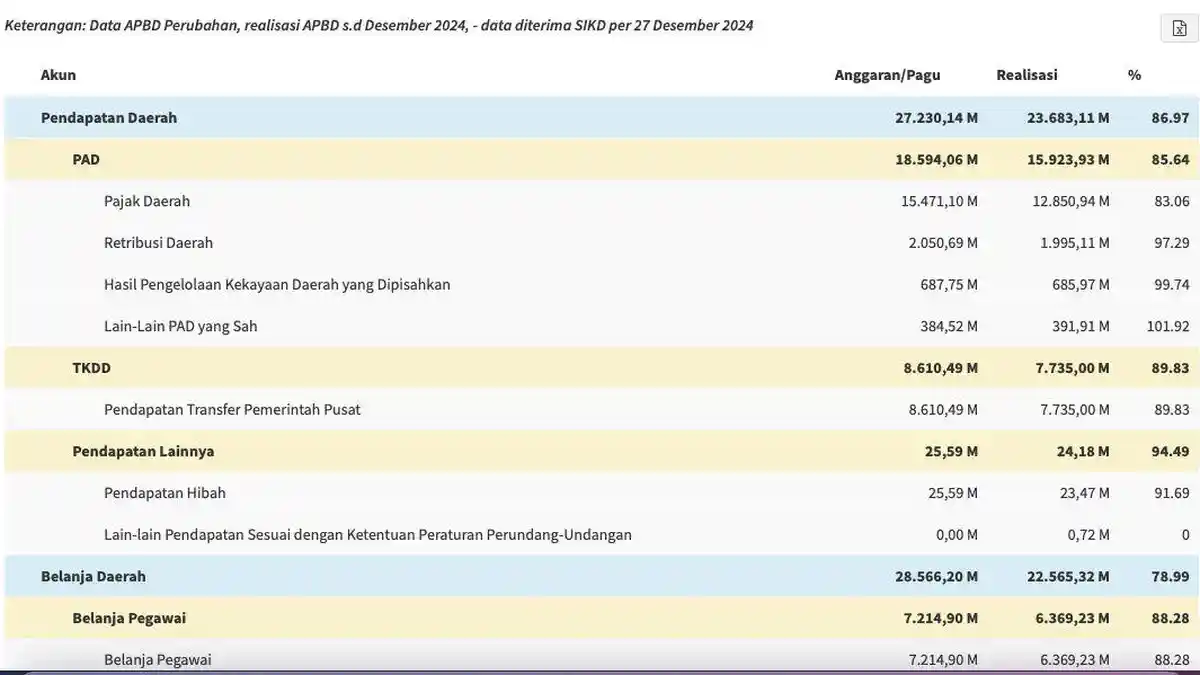The image size is (1200, 675).
Task: Click the 685,97 M realization value
Action: click(x=1081, y=284)
